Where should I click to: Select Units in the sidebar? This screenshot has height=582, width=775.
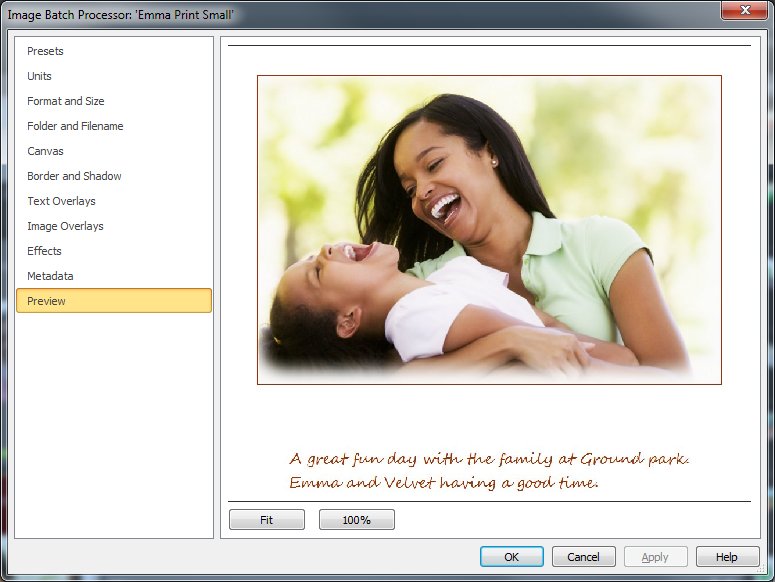pos(40,76)
